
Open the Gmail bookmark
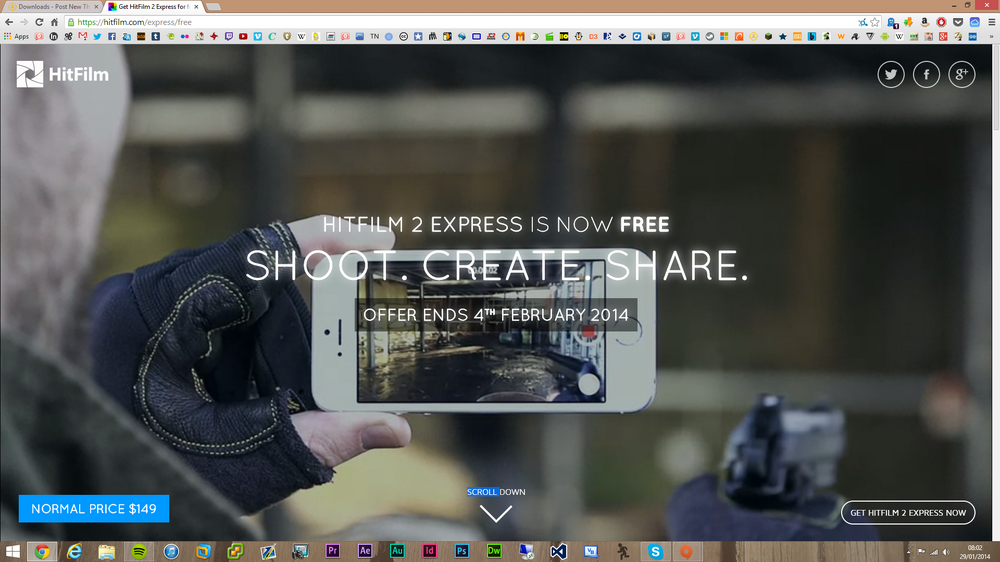point(83,36)
